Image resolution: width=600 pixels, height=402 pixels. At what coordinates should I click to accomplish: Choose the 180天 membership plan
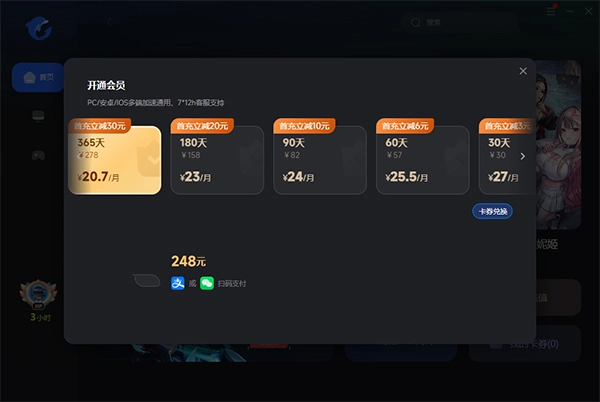coord(217,160)
